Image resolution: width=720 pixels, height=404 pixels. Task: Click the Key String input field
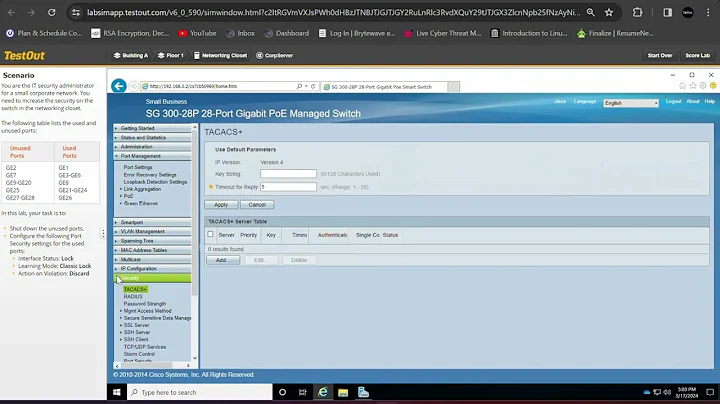[288, 174]
